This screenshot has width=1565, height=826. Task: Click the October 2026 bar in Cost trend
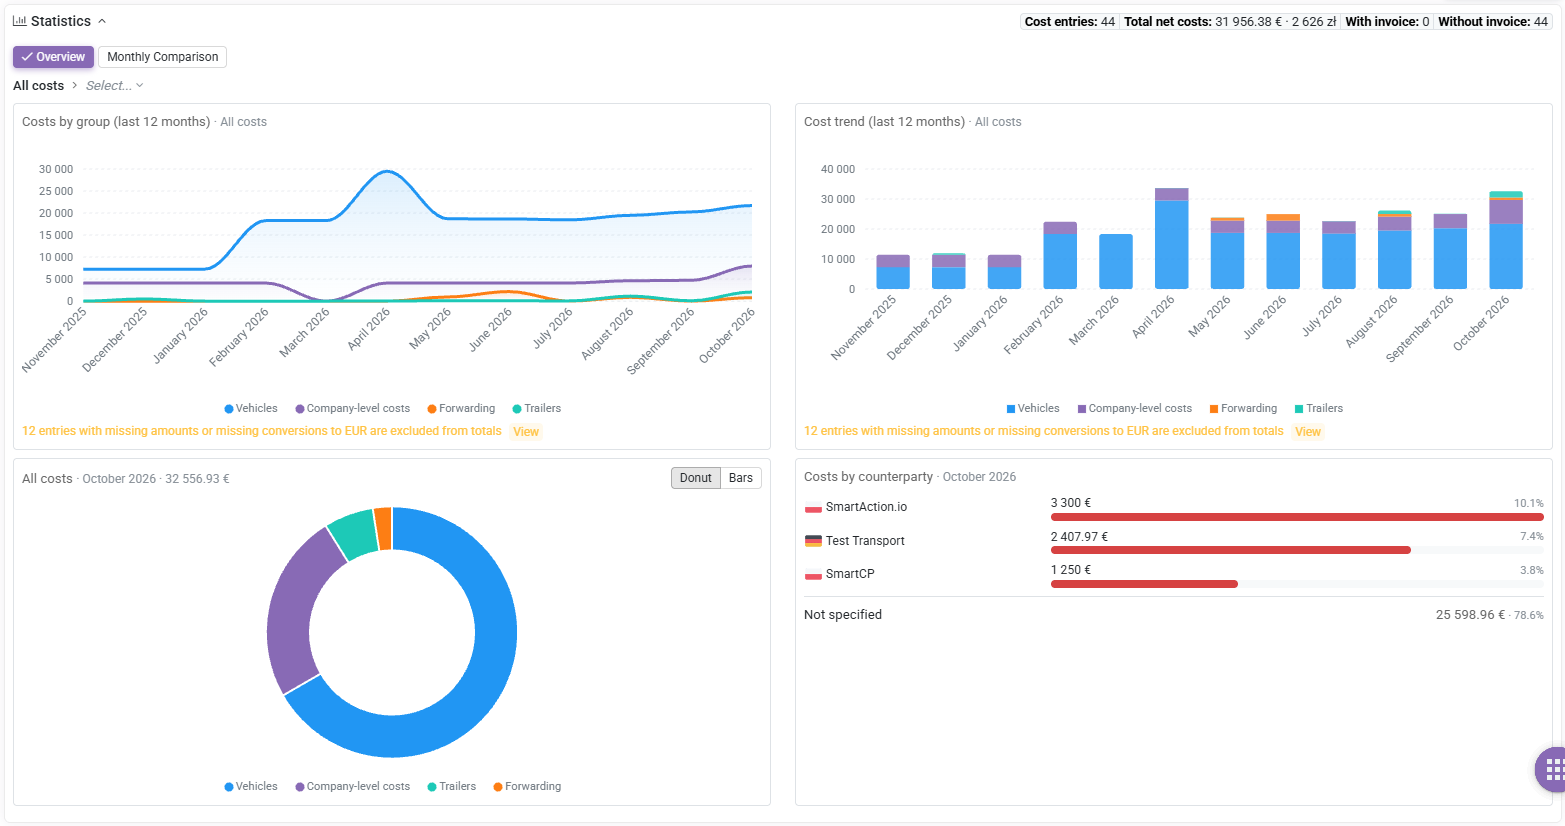(x=1505, y=240)
